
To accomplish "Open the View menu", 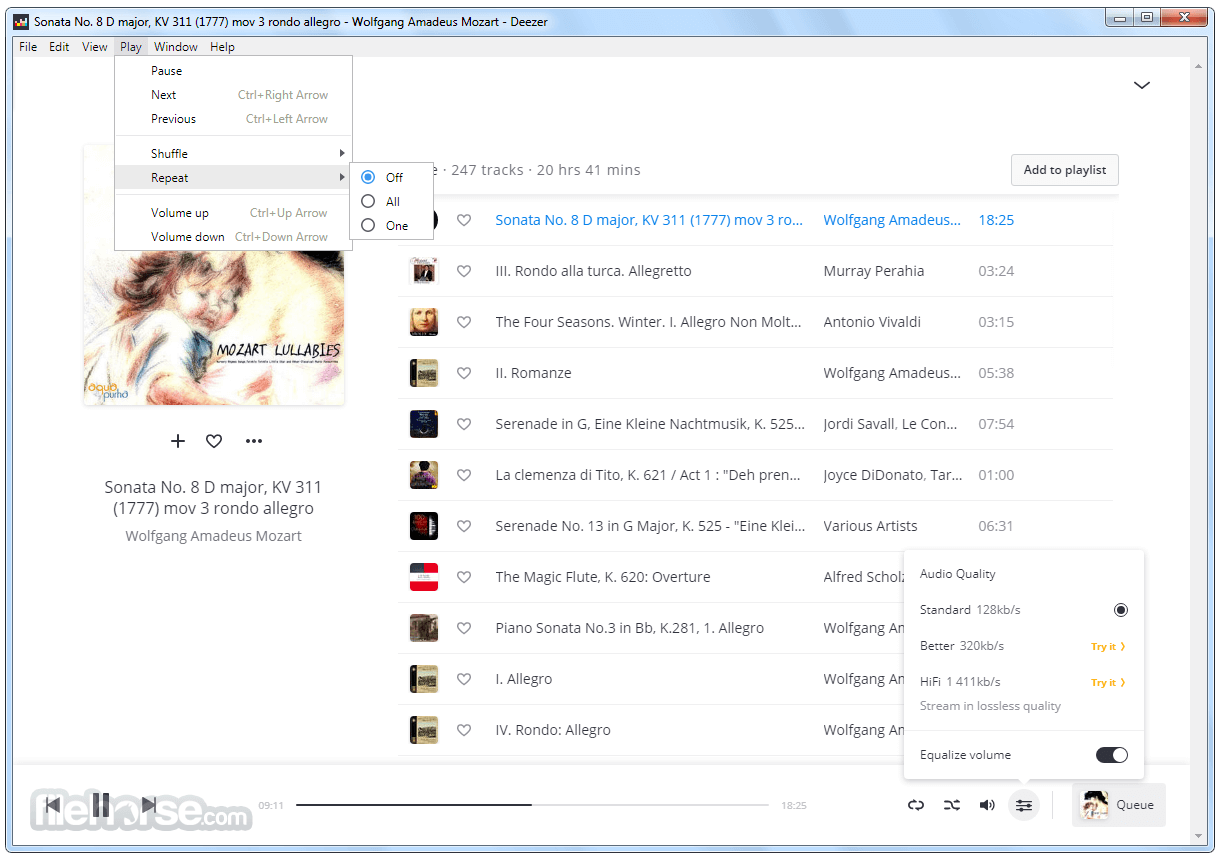I will 95,47.
